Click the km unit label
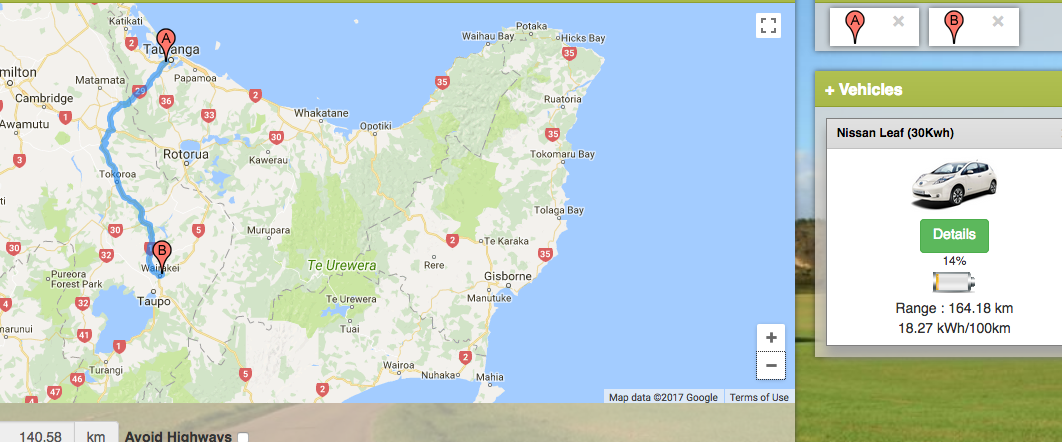The height and width of the screenshot is (442, 1062). [96, 436]
